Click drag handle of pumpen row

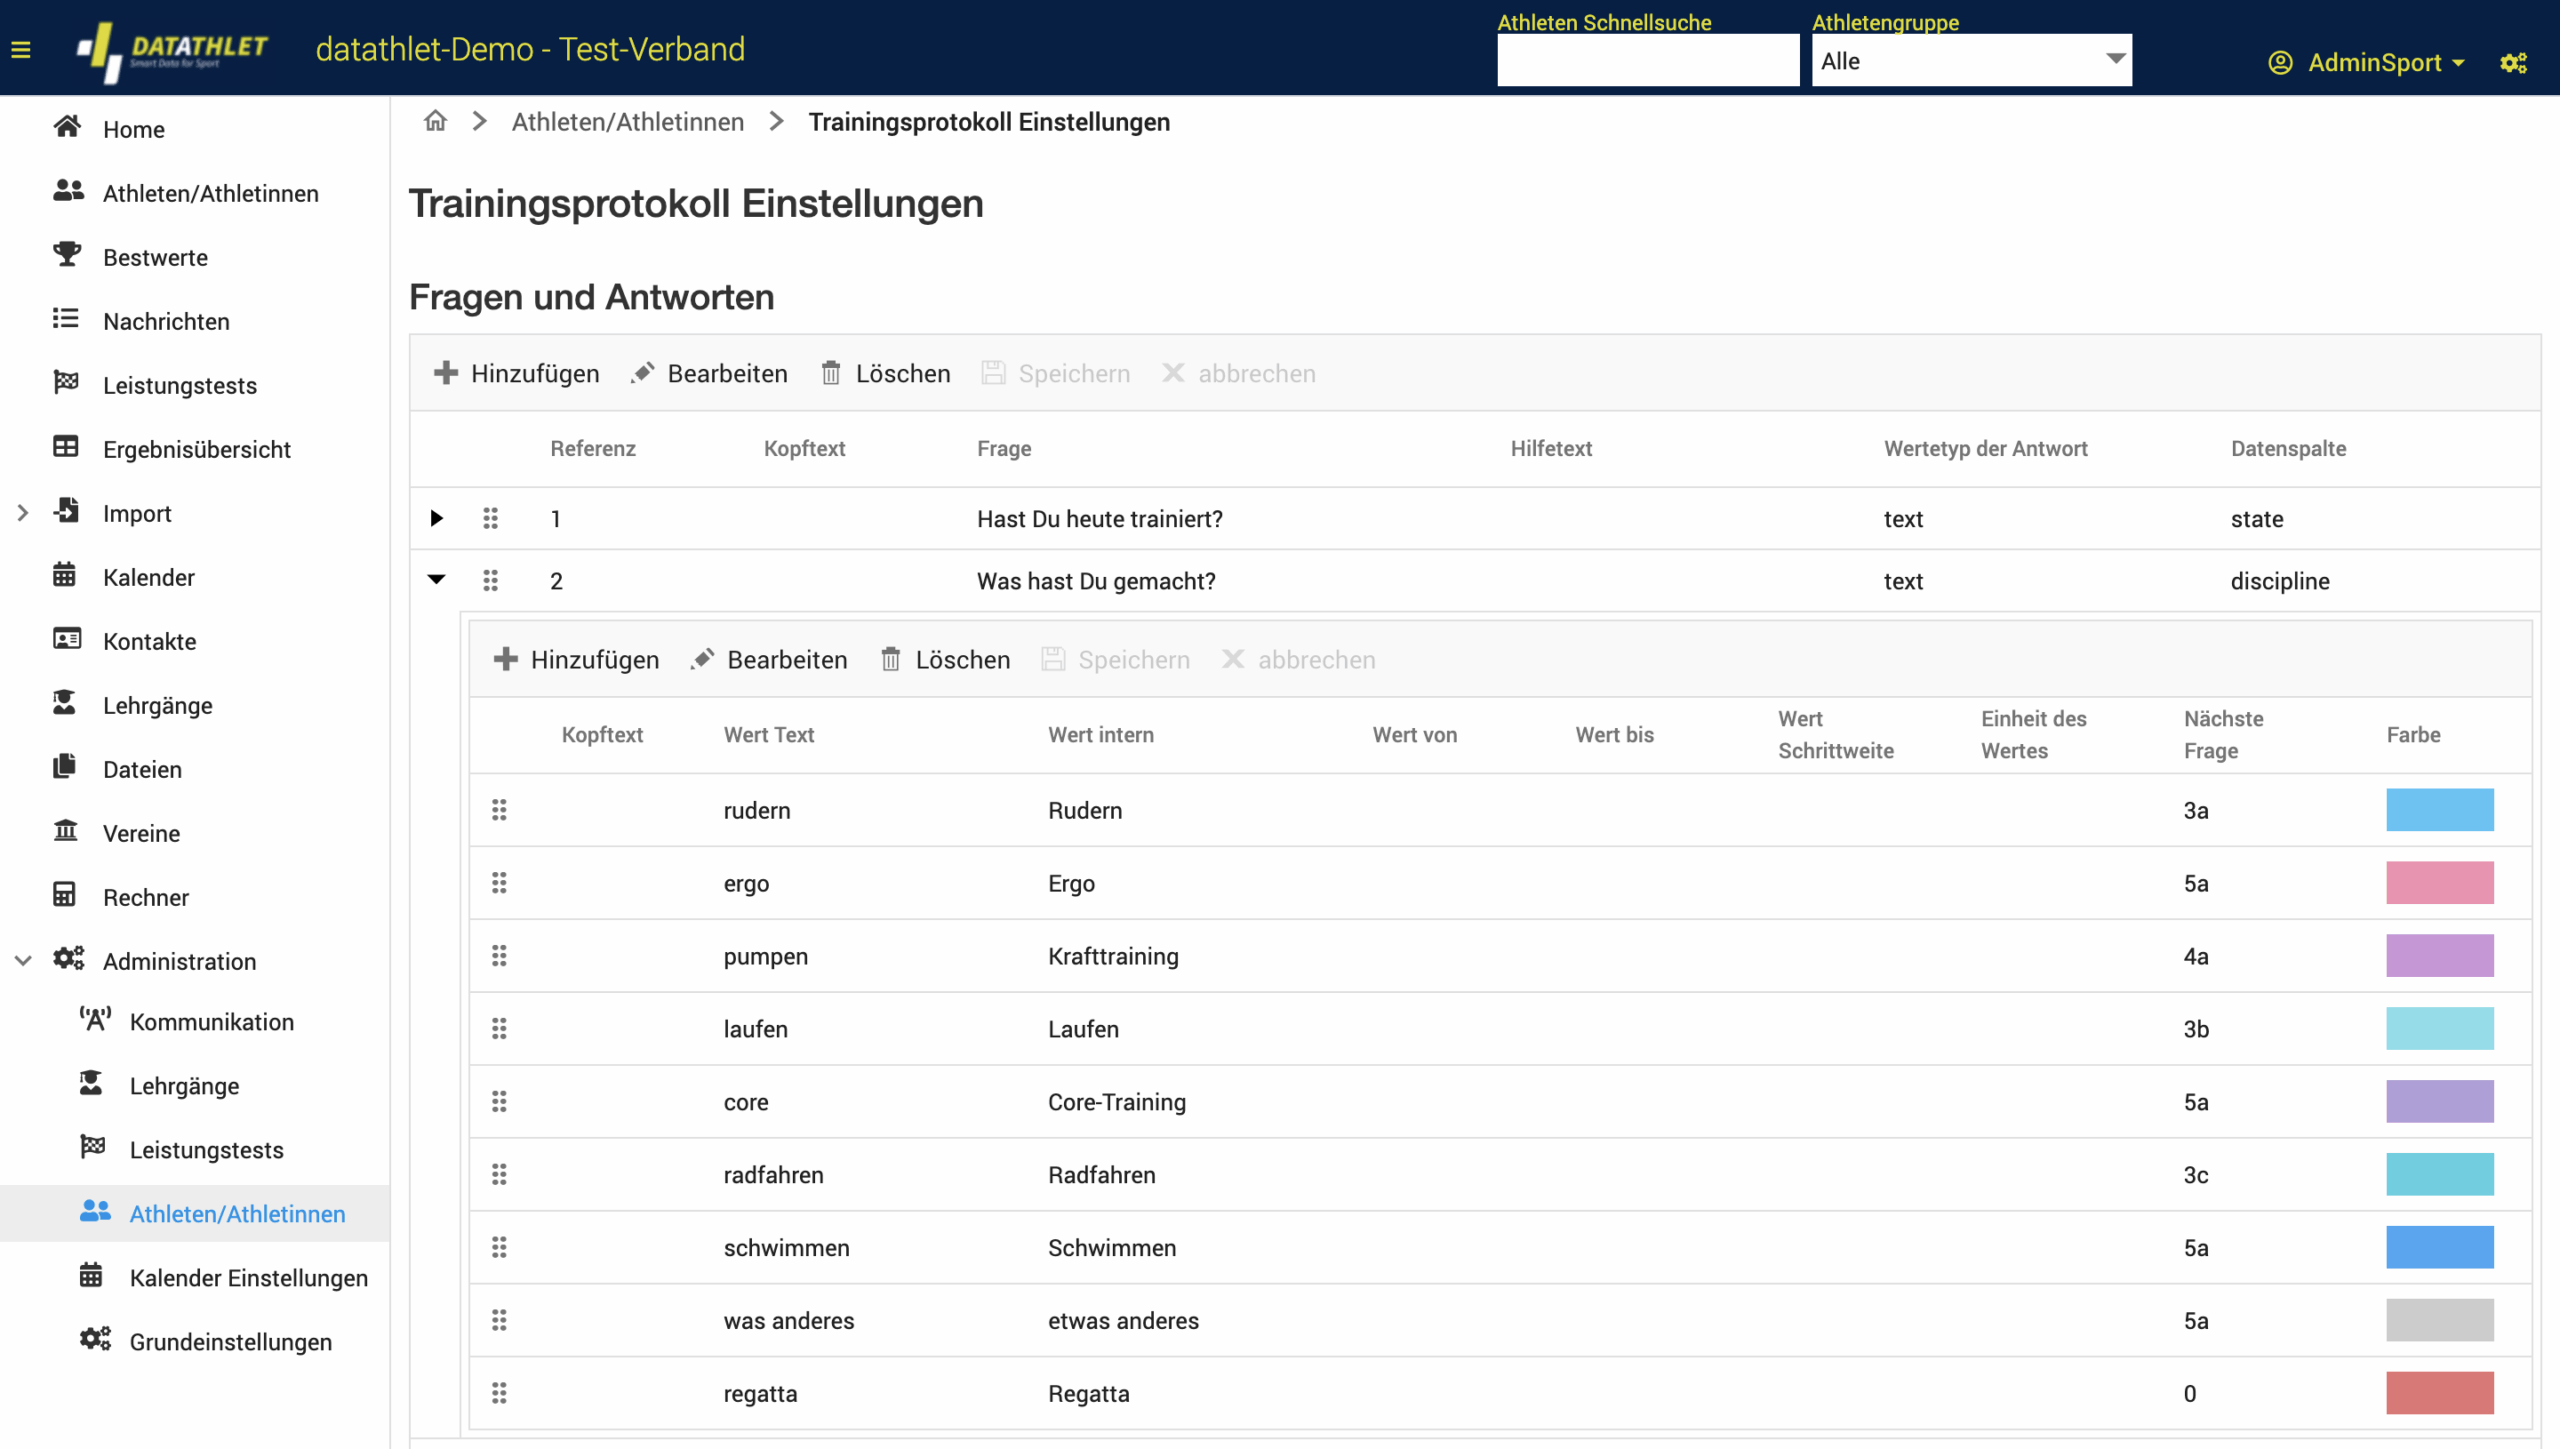point(499,956)
